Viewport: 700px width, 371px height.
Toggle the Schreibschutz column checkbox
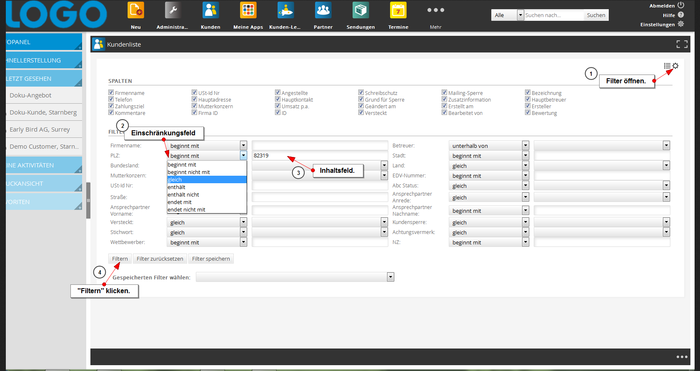point(361,93)
